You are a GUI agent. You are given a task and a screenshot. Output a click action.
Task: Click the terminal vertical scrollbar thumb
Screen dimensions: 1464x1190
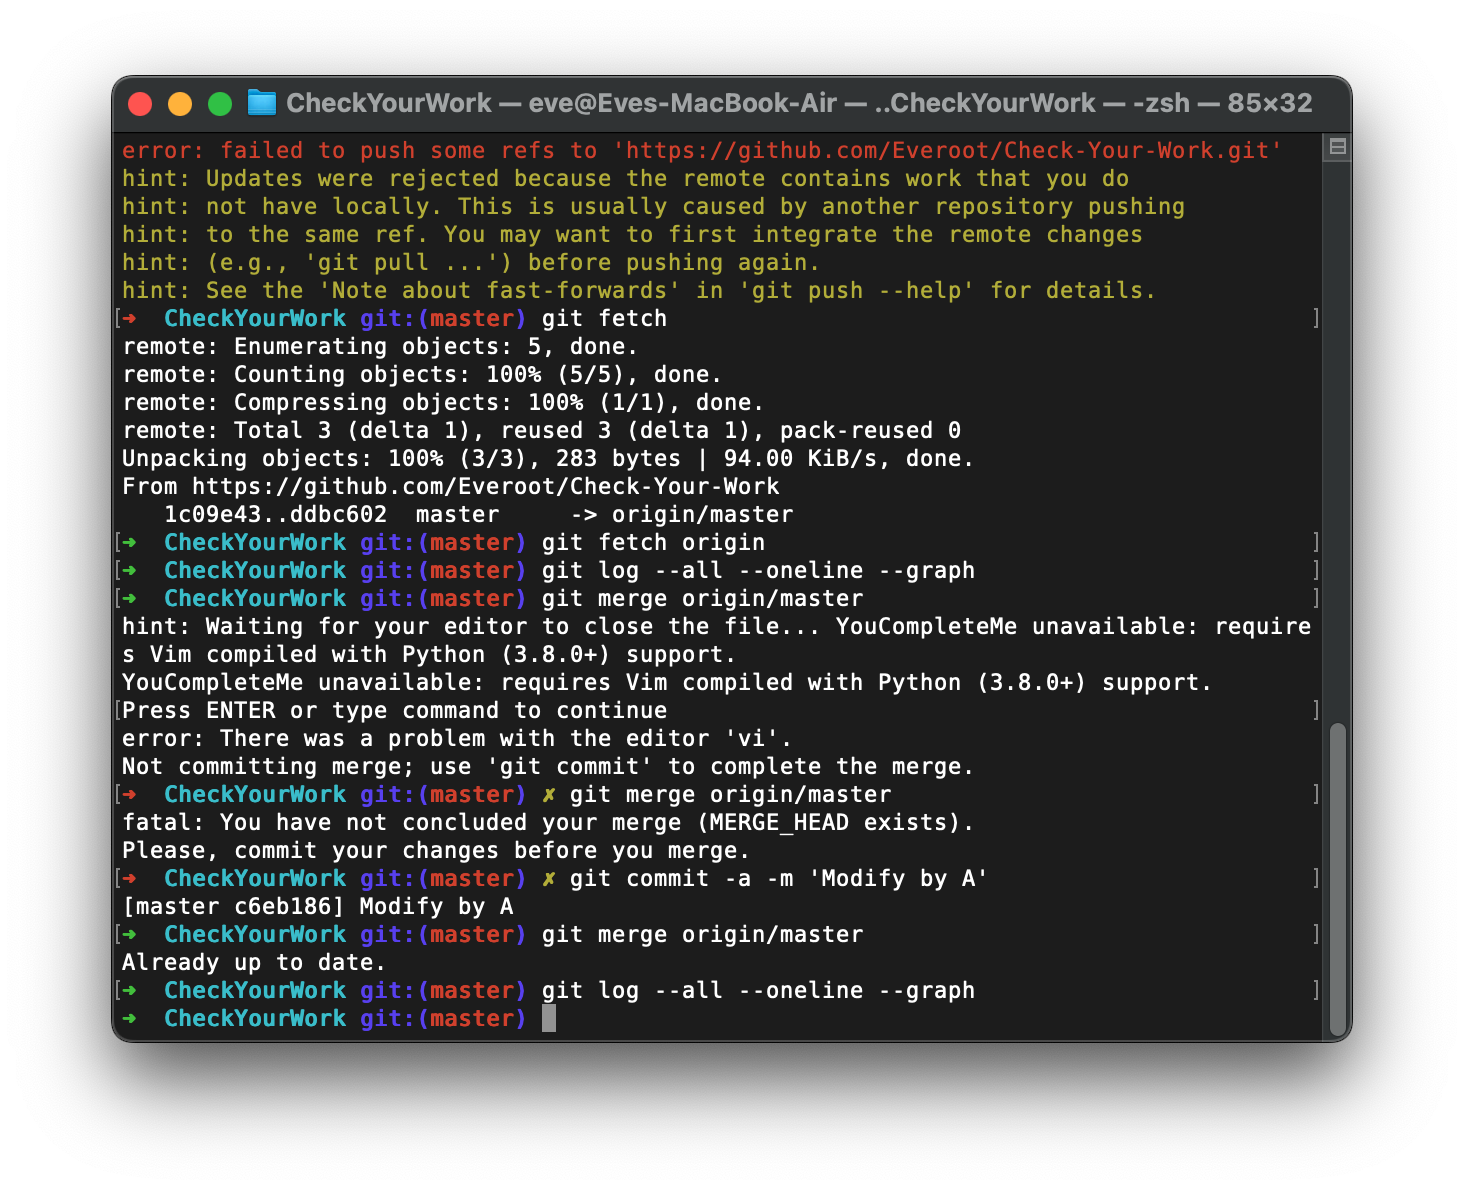(x=1338, y=879)
